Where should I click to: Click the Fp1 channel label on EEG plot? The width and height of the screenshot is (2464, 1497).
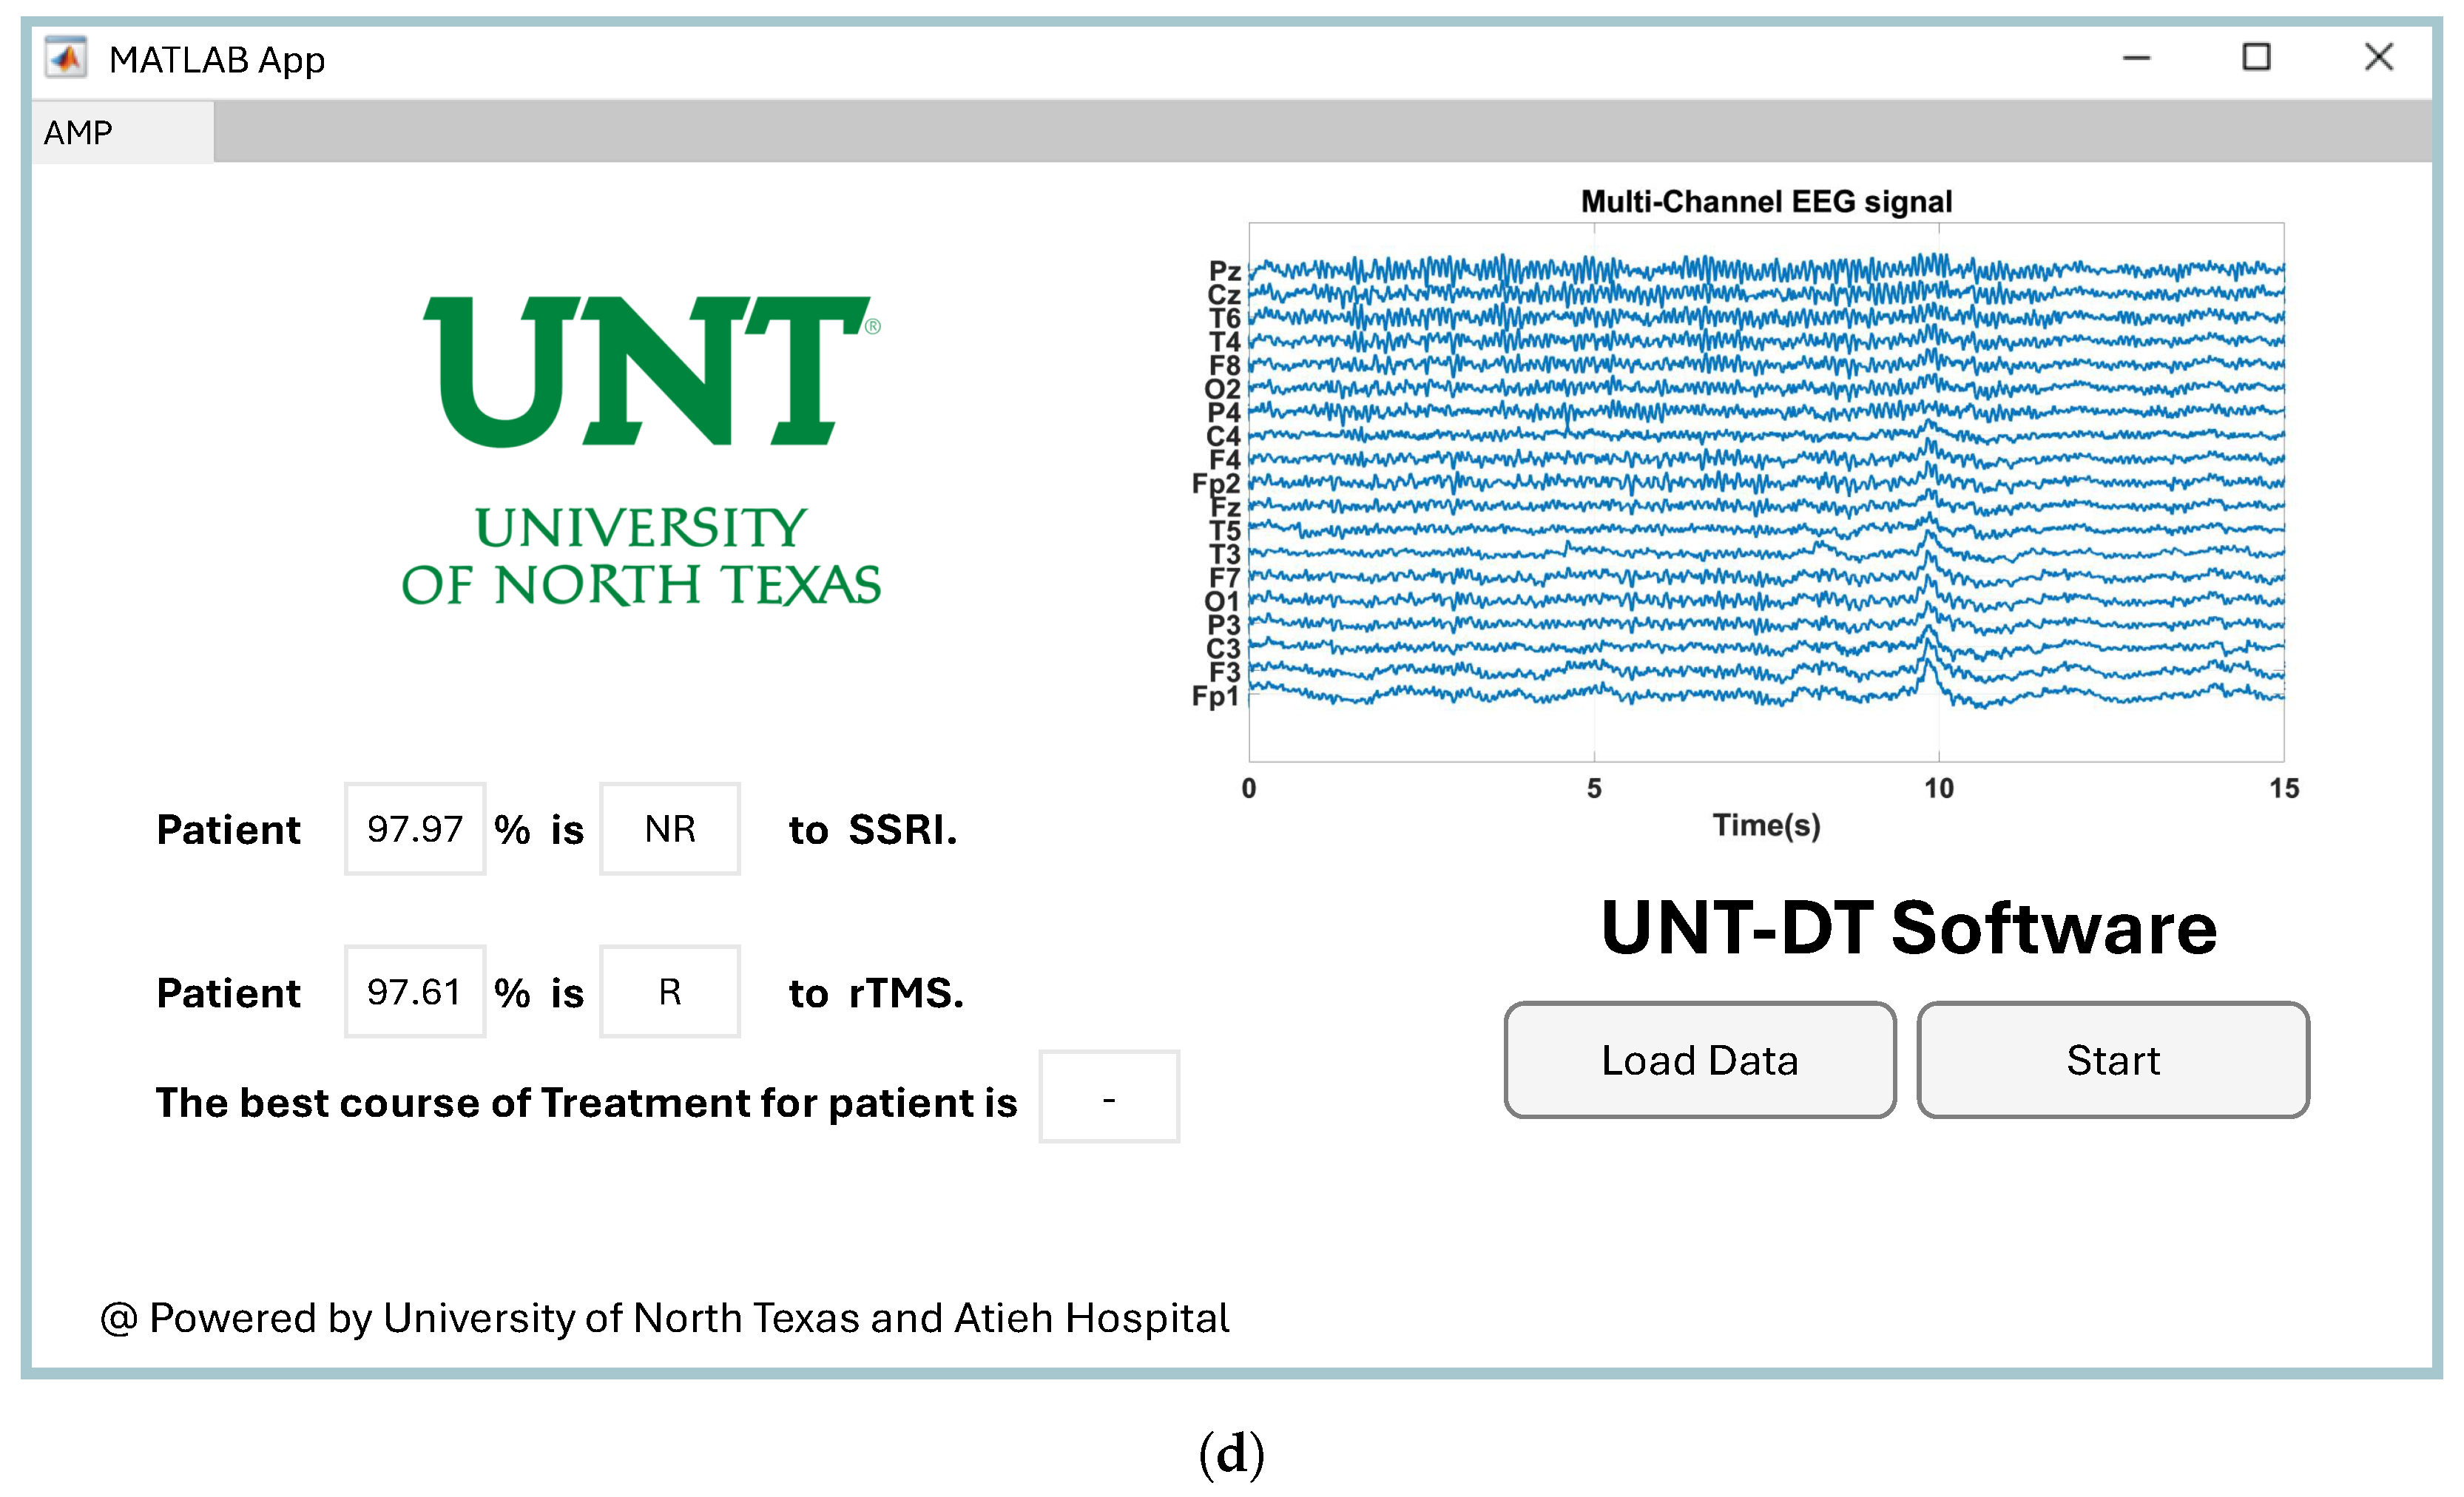(1216, 696)
